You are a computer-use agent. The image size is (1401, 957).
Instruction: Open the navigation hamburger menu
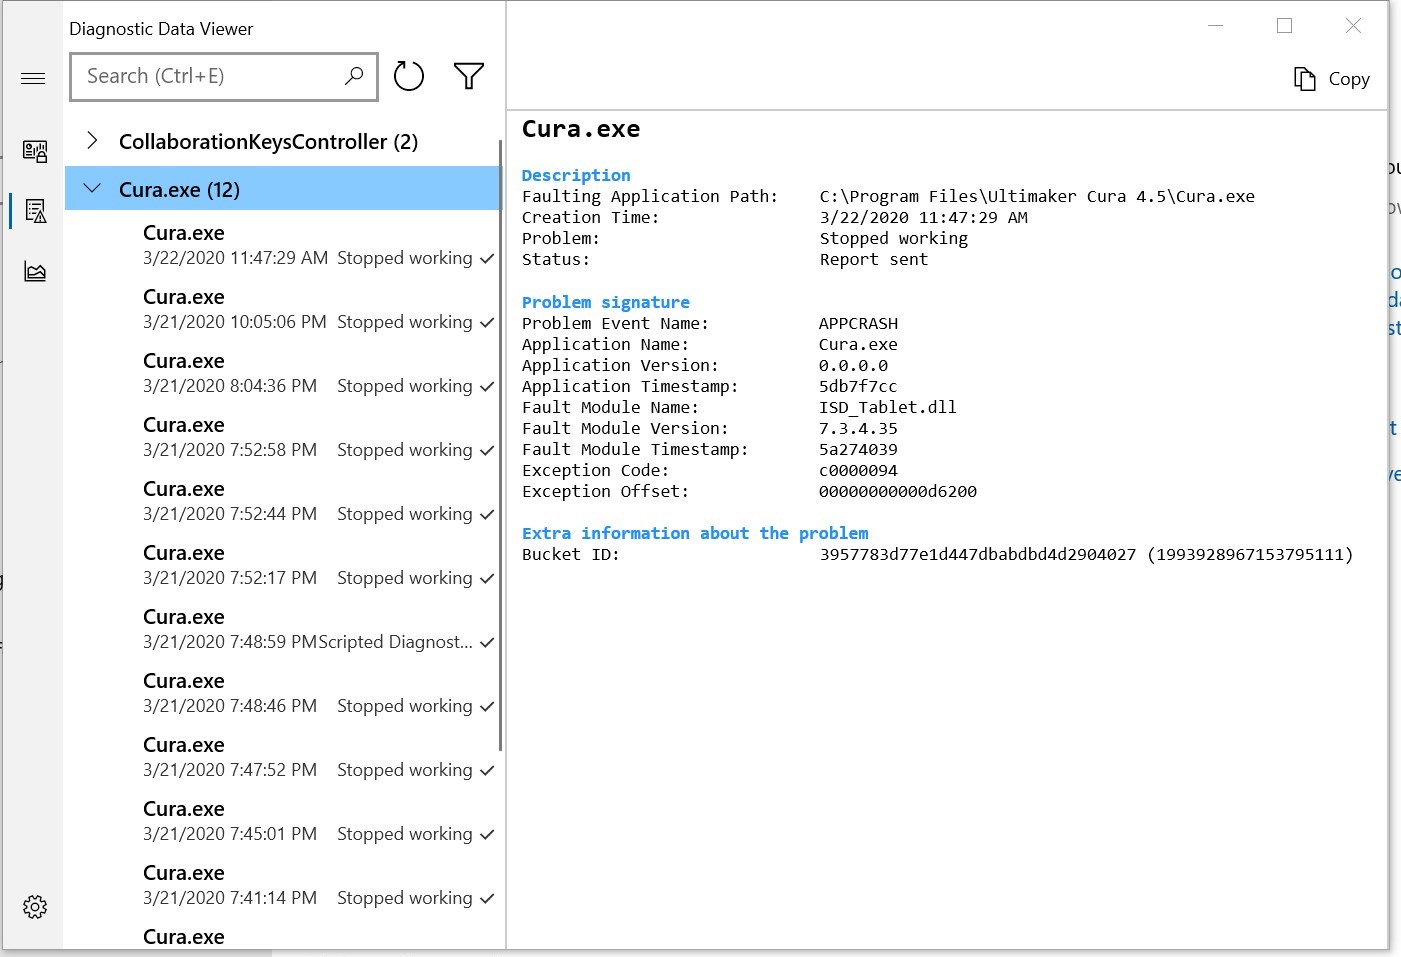coord(33,77)
